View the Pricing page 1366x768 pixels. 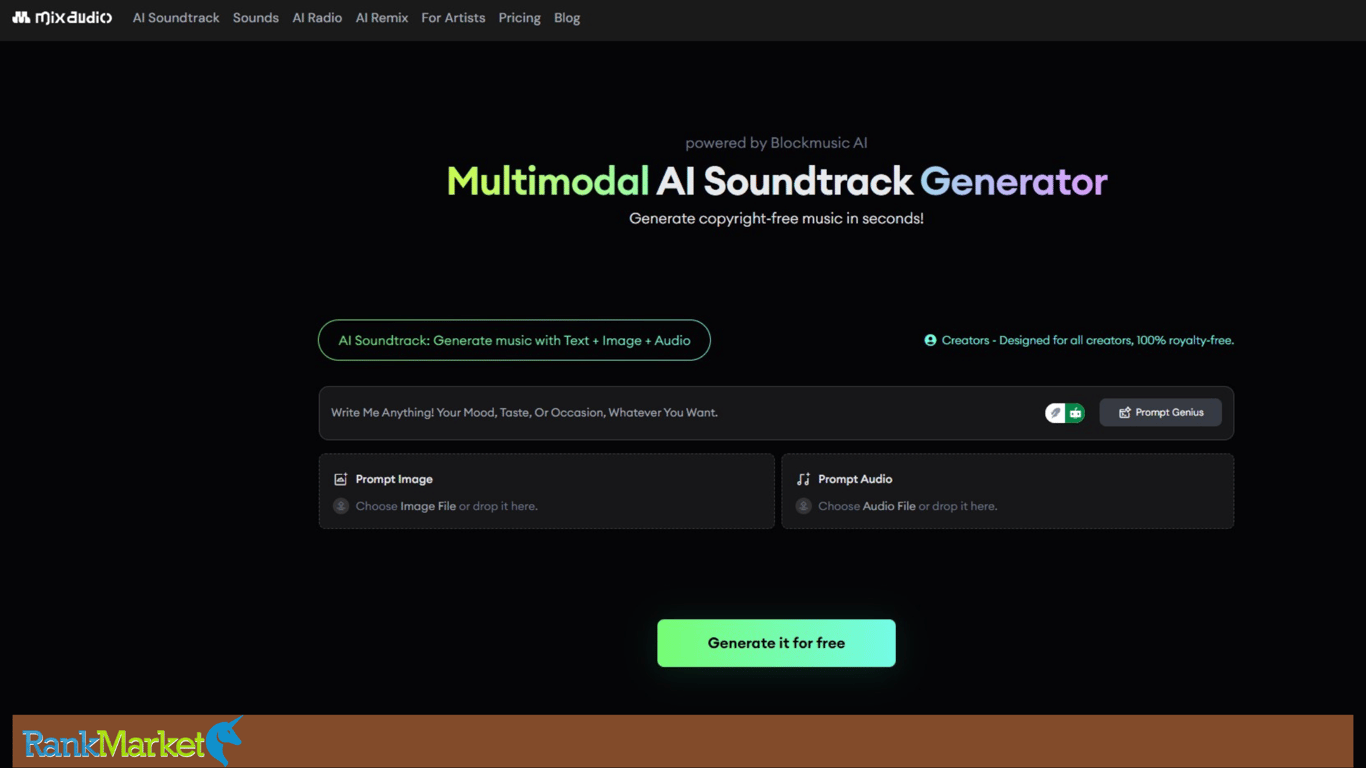click(520, 18)
